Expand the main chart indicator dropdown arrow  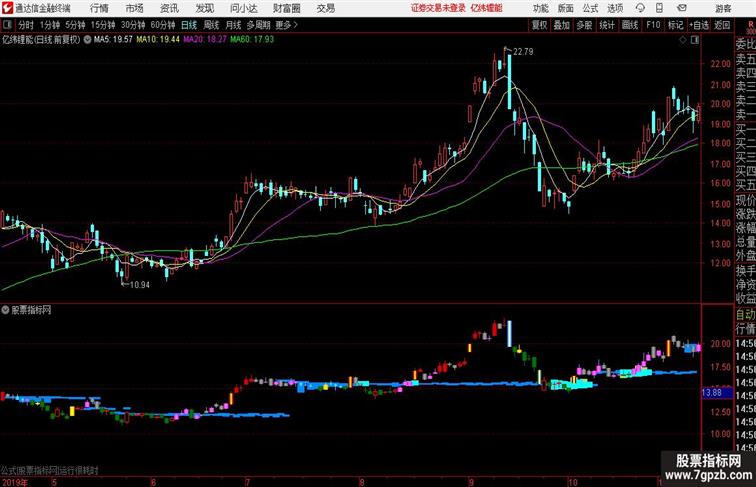87,40
